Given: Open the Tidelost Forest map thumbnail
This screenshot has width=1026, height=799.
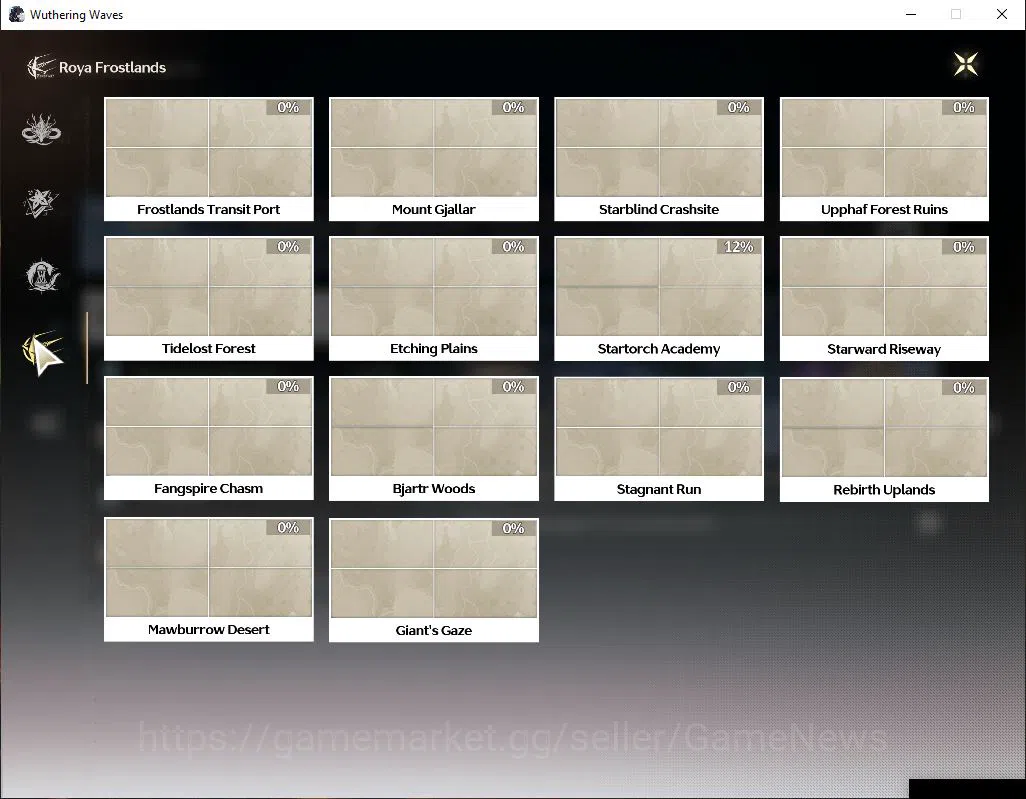Looking at the screenshot, I should tap(209, 287).
